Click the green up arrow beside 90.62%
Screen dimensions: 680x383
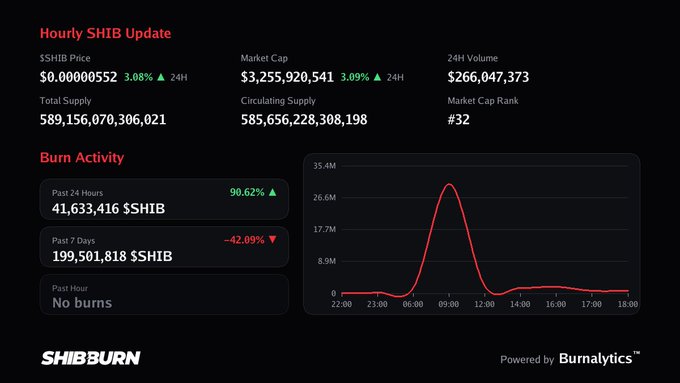(x=272, y=192)
